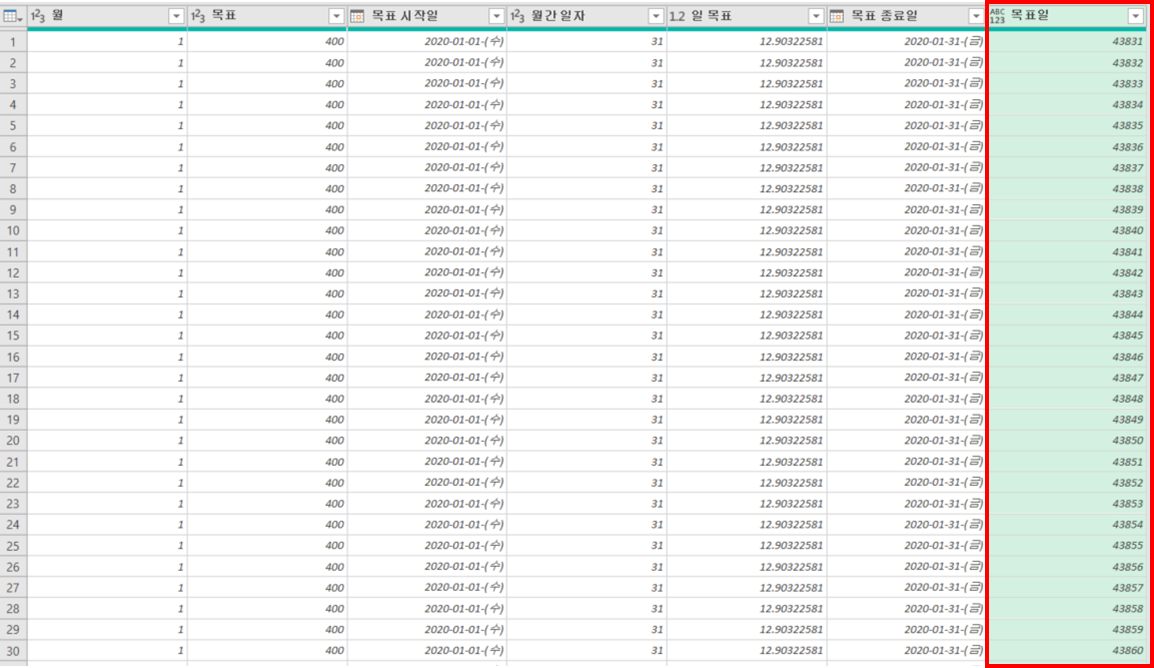Expand the 목표 시작일 column filter arrow
Viewport: 1154px width, 668px height.
pos(497,16)
